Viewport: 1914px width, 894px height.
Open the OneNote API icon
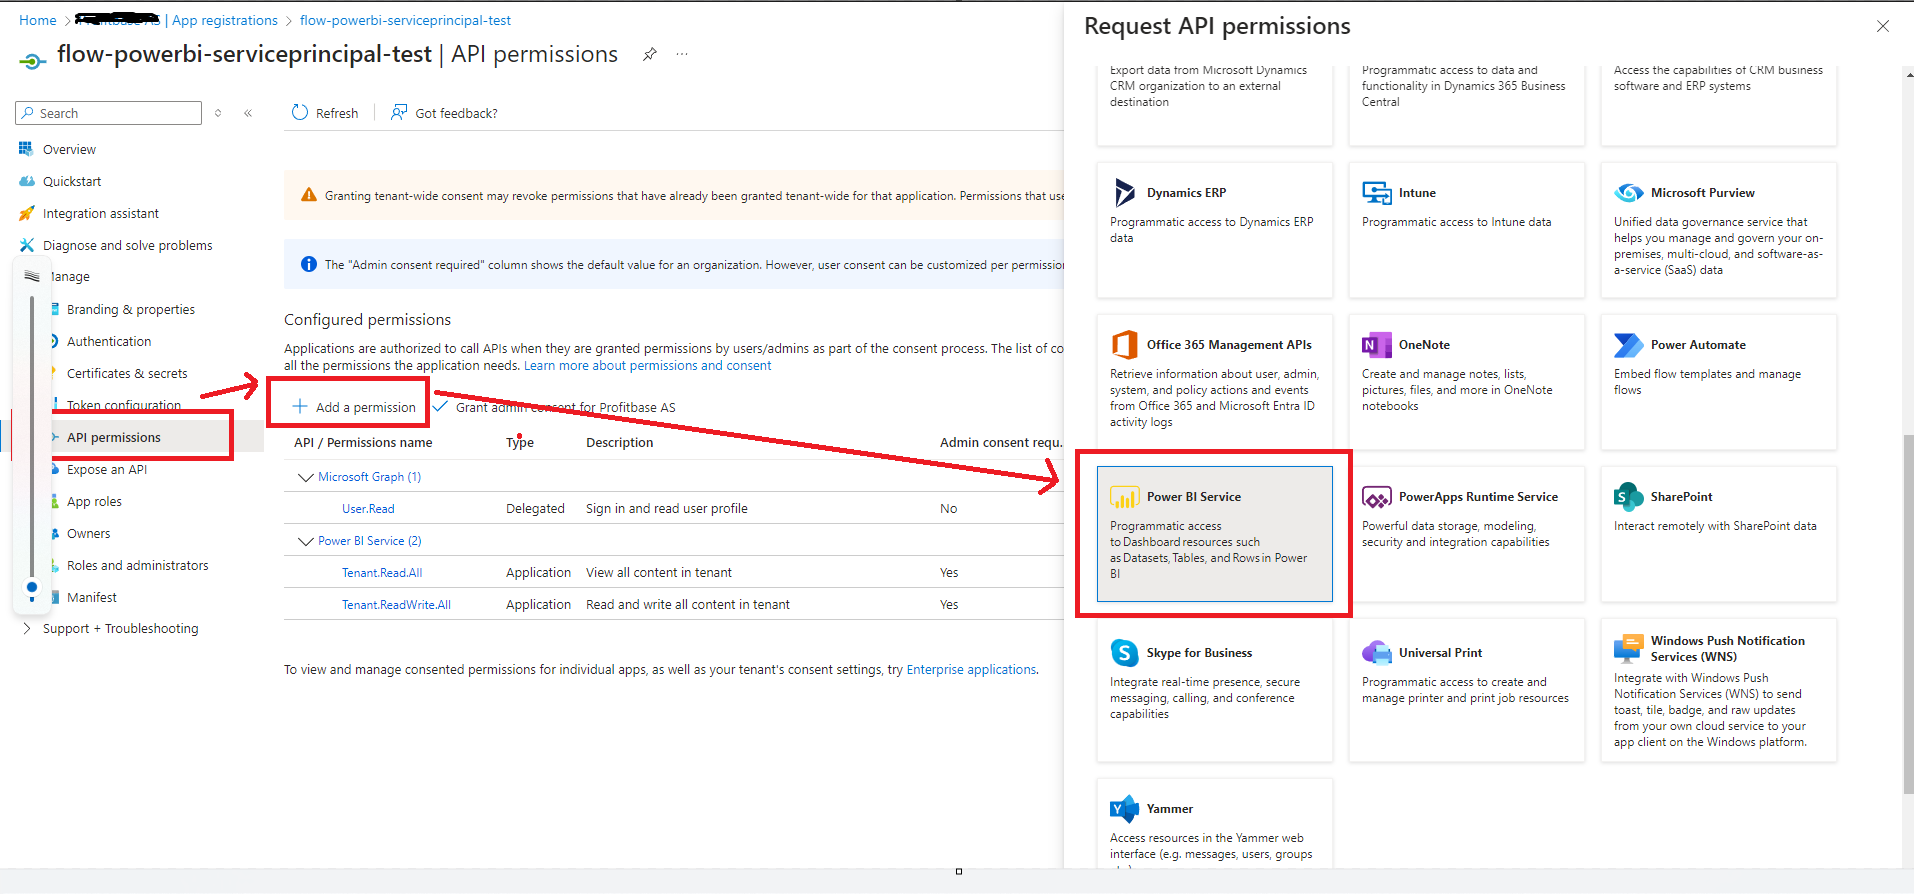(x=1376, y=345)
